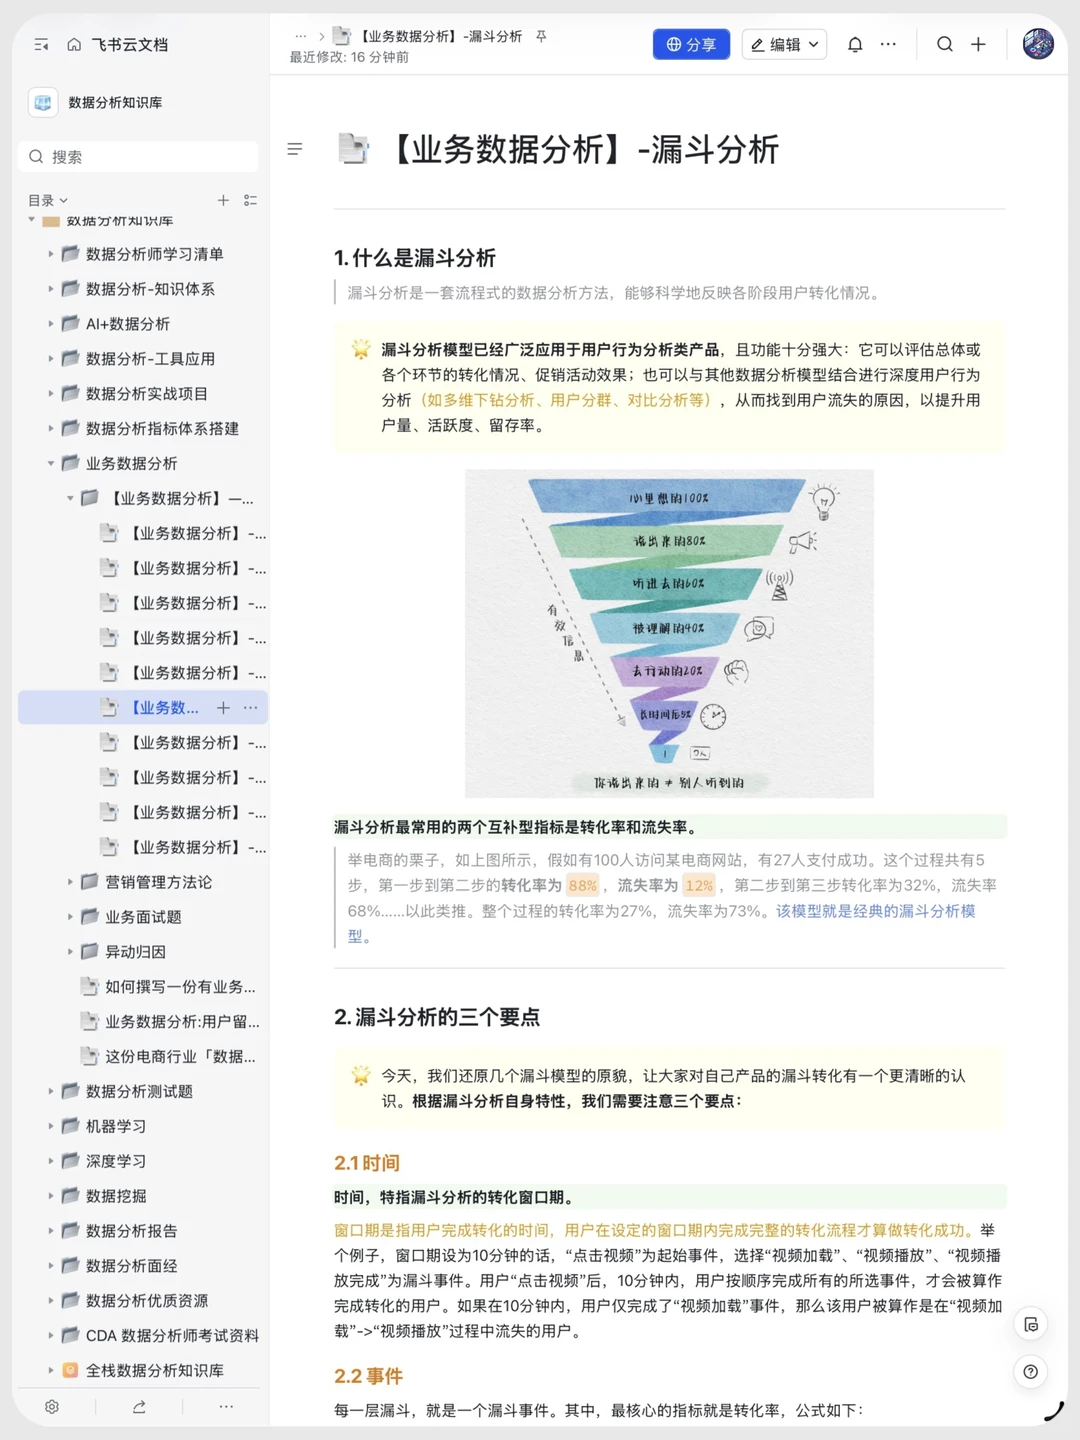Click the breadcrumb title 【业务数据分析】-漏斗分析
This screenshot has width=1080, height=1440.
point(440,36)
